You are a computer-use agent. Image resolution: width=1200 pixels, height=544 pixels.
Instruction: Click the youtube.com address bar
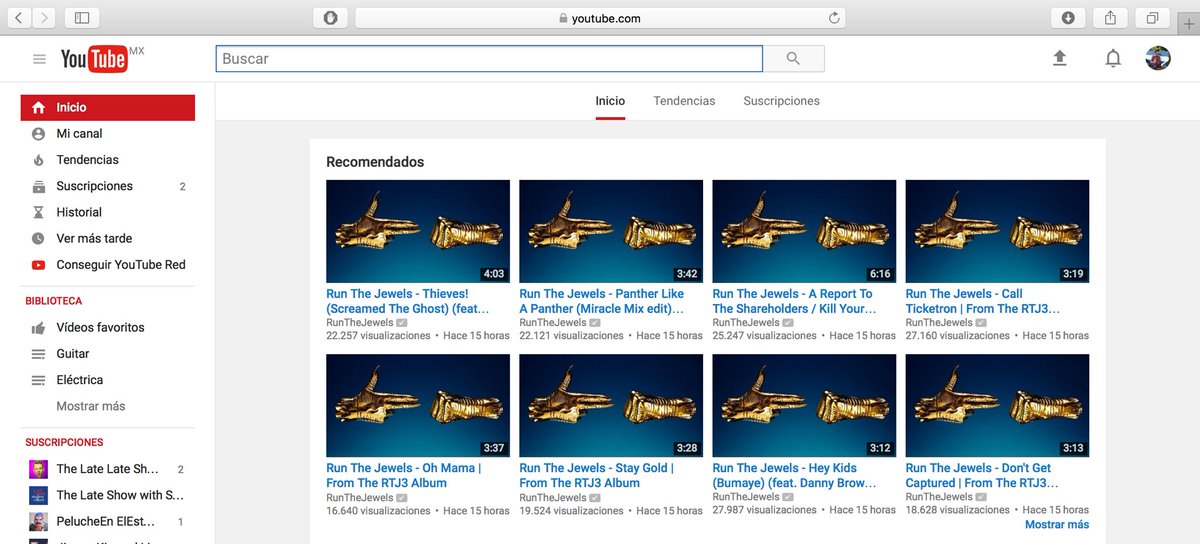coord(600,18)
